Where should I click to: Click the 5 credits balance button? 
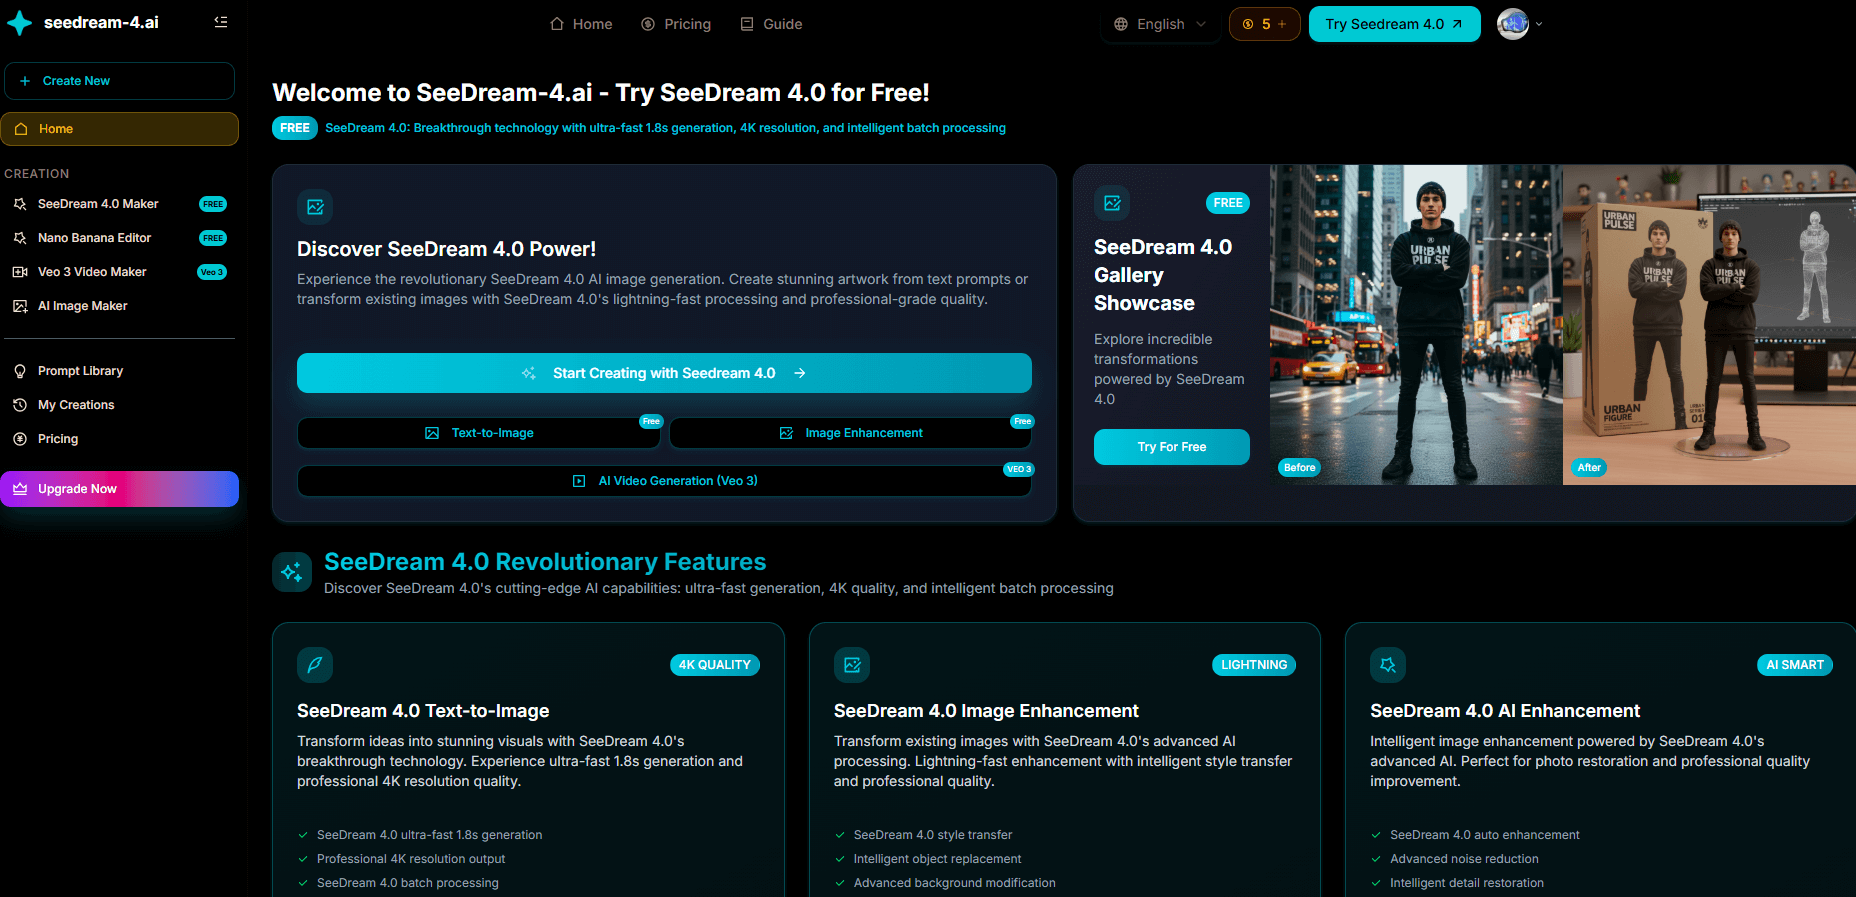(x=1264, y=24)
